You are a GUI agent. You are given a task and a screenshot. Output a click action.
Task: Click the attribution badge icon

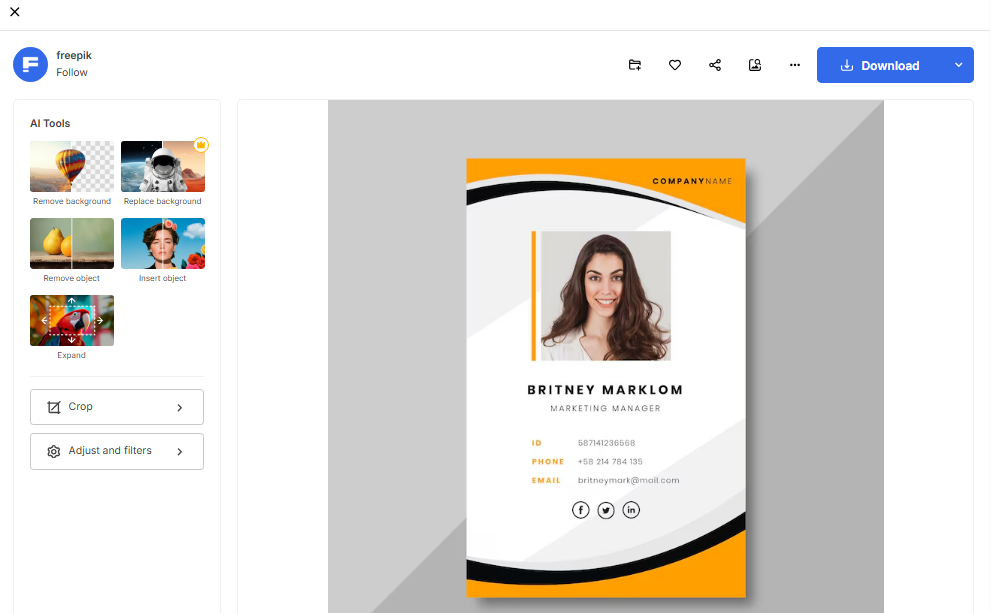pos(755,64)
